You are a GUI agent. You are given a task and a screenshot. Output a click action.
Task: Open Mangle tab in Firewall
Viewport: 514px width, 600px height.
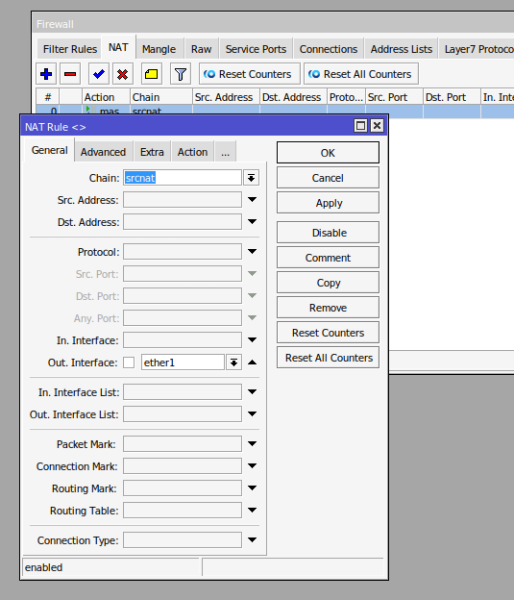[159, 49]
